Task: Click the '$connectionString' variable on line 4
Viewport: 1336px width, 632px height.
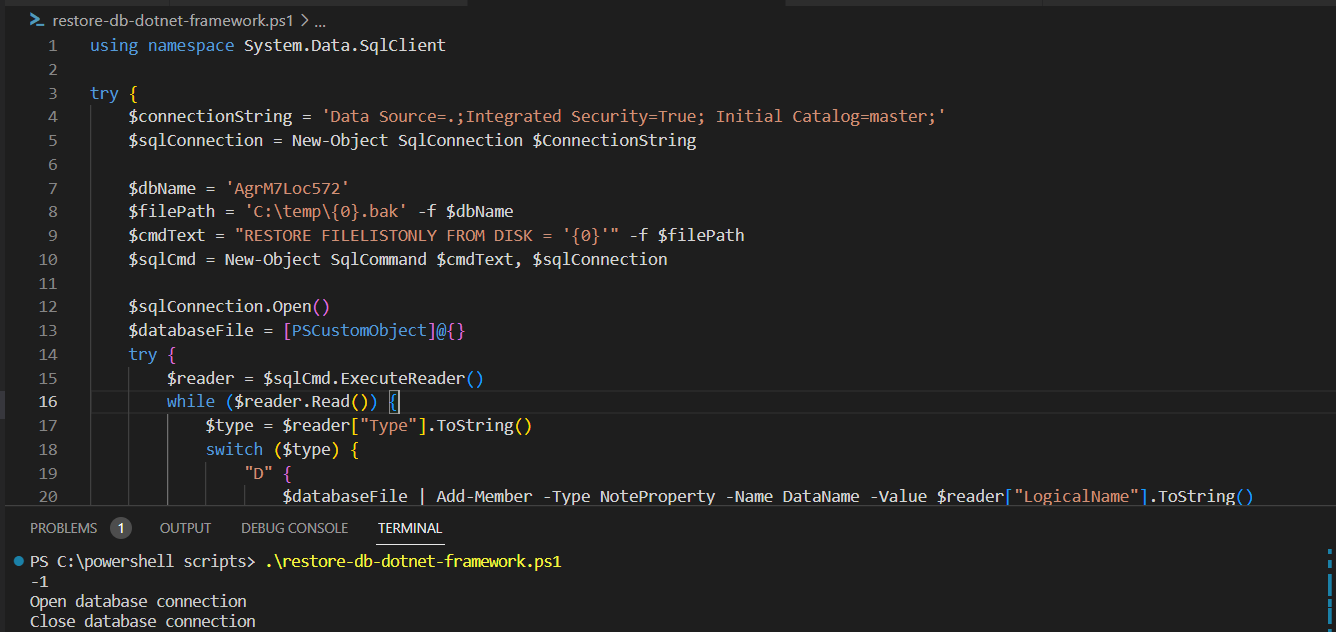Action: (x=210, y=116)
